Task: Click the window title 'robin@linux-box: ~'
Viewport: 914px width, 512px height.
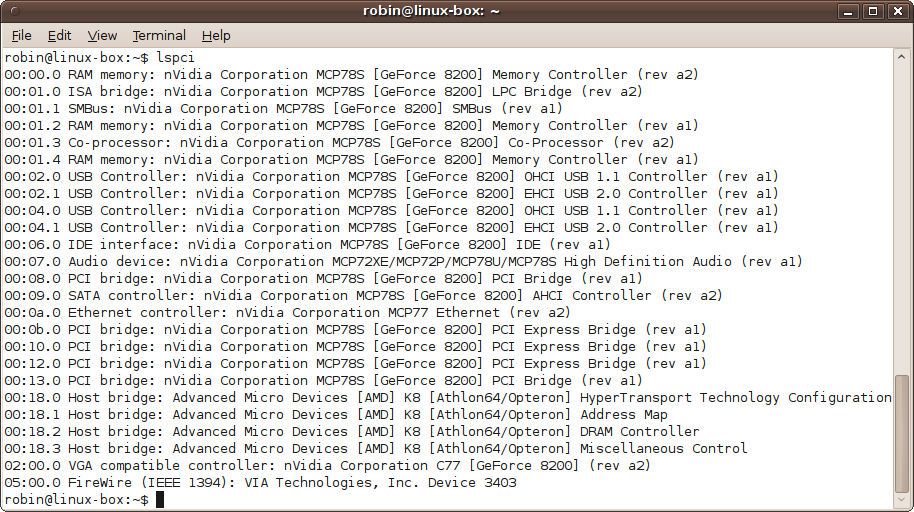Action: tap(431, 11)
